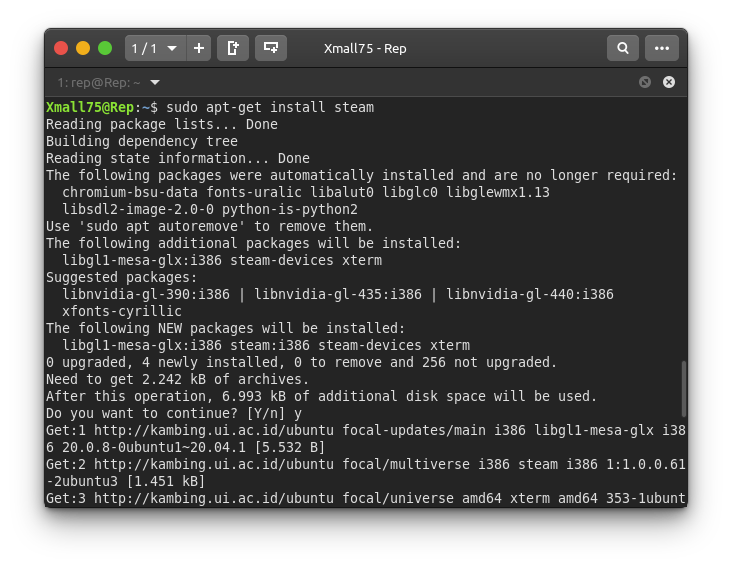This screenshot has width=732, height=568.
Task: Expand the rep@Rep session dropdown arrow
Action: point(155,83)
